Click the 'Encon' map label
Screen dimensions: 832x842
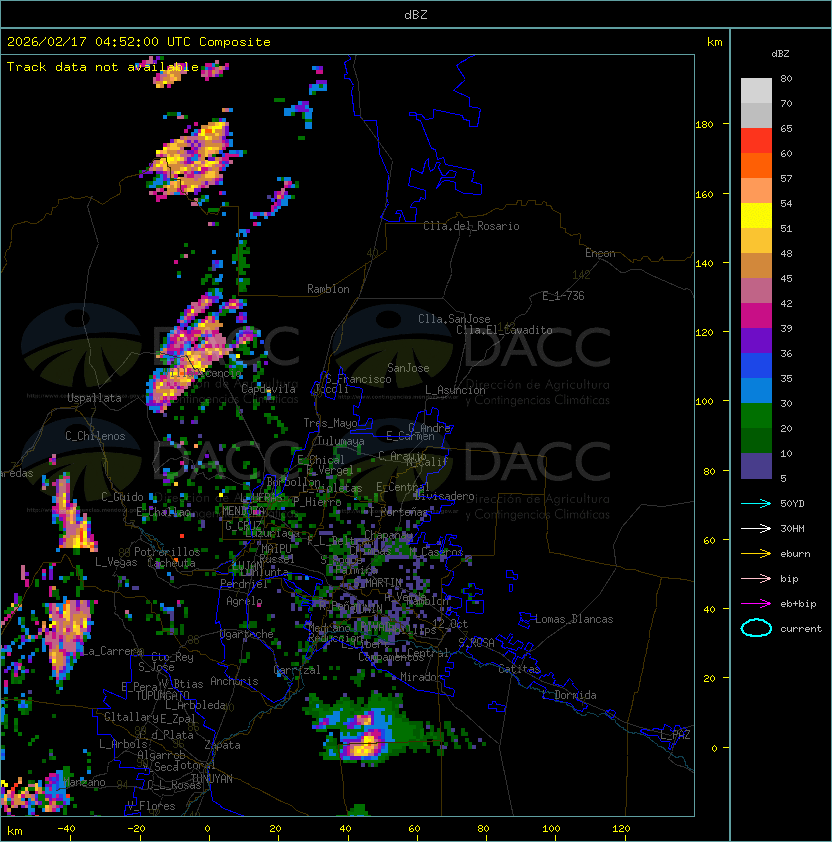[600, 253]
